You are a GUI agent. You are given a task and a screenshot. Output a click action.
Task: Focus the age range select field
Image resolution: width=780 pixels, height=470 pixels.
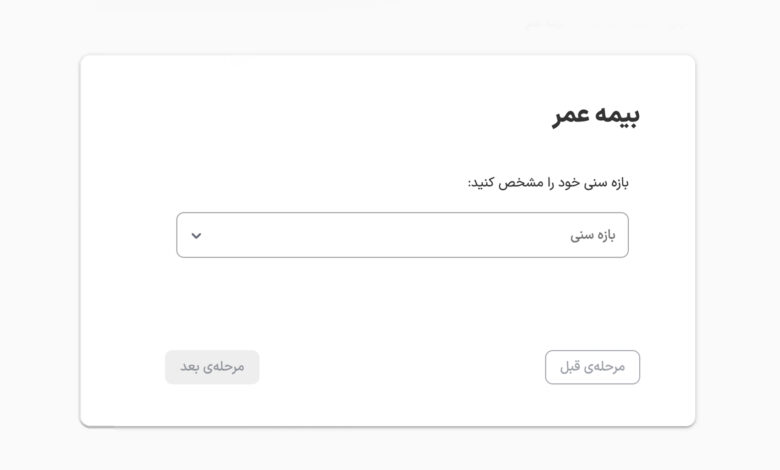[402, 235]
